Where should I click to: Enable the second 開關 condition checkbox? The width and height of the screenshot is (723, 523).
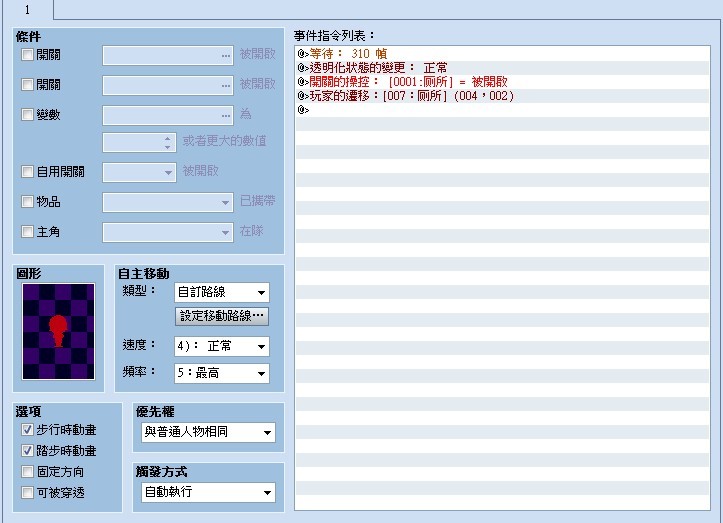click(27, 84)
